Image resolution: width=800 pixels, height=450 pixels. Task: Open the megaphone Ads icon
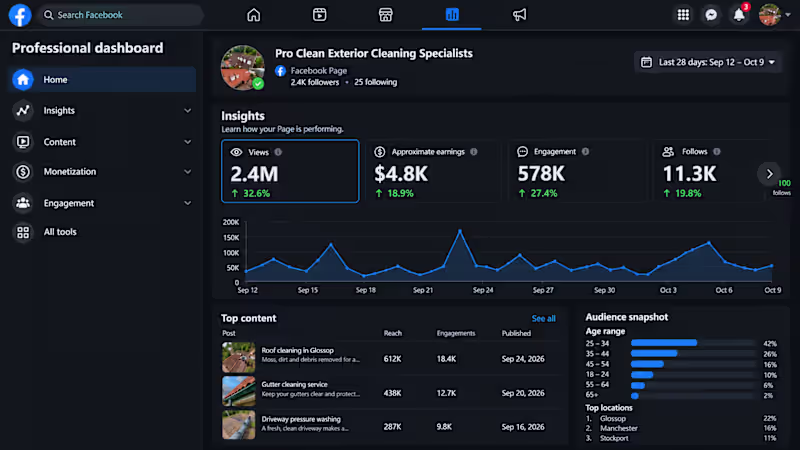coord(519,15)
